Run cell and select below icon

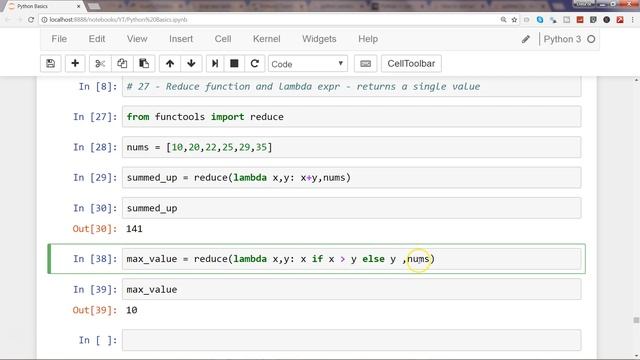click(x=215, y=64)
